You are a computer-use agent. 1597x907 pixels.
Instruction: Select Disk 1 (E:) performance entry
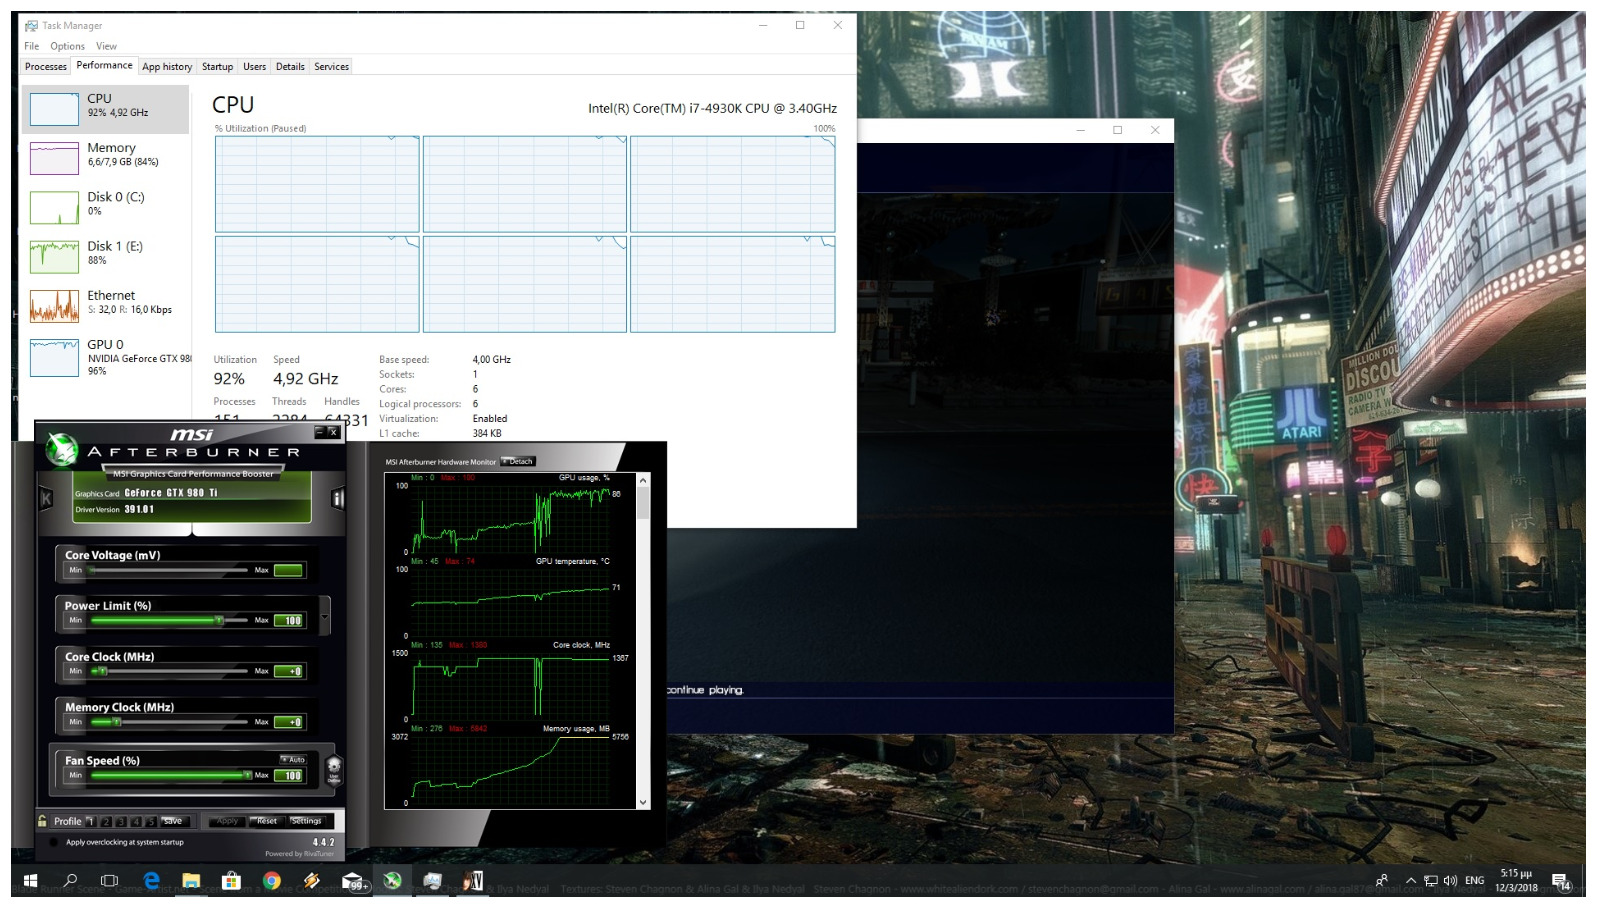105,256
